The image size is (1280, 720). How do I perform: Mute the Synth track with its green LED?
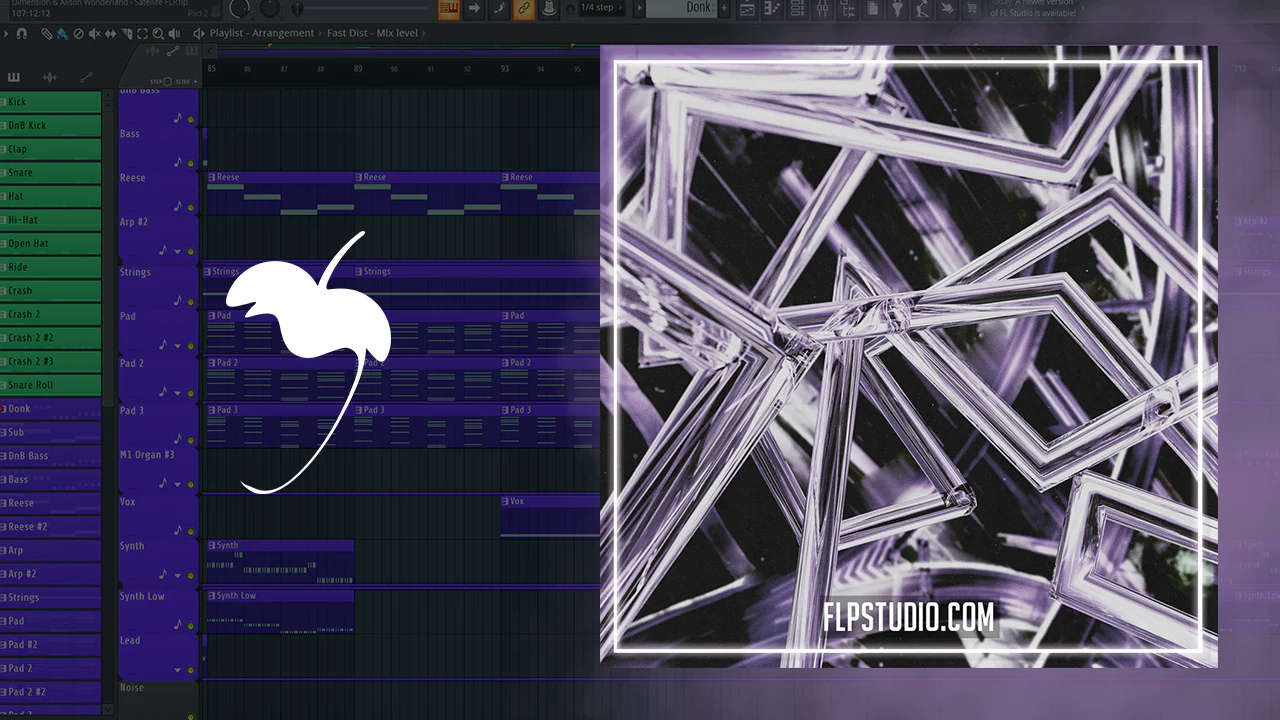coord(190,577)
